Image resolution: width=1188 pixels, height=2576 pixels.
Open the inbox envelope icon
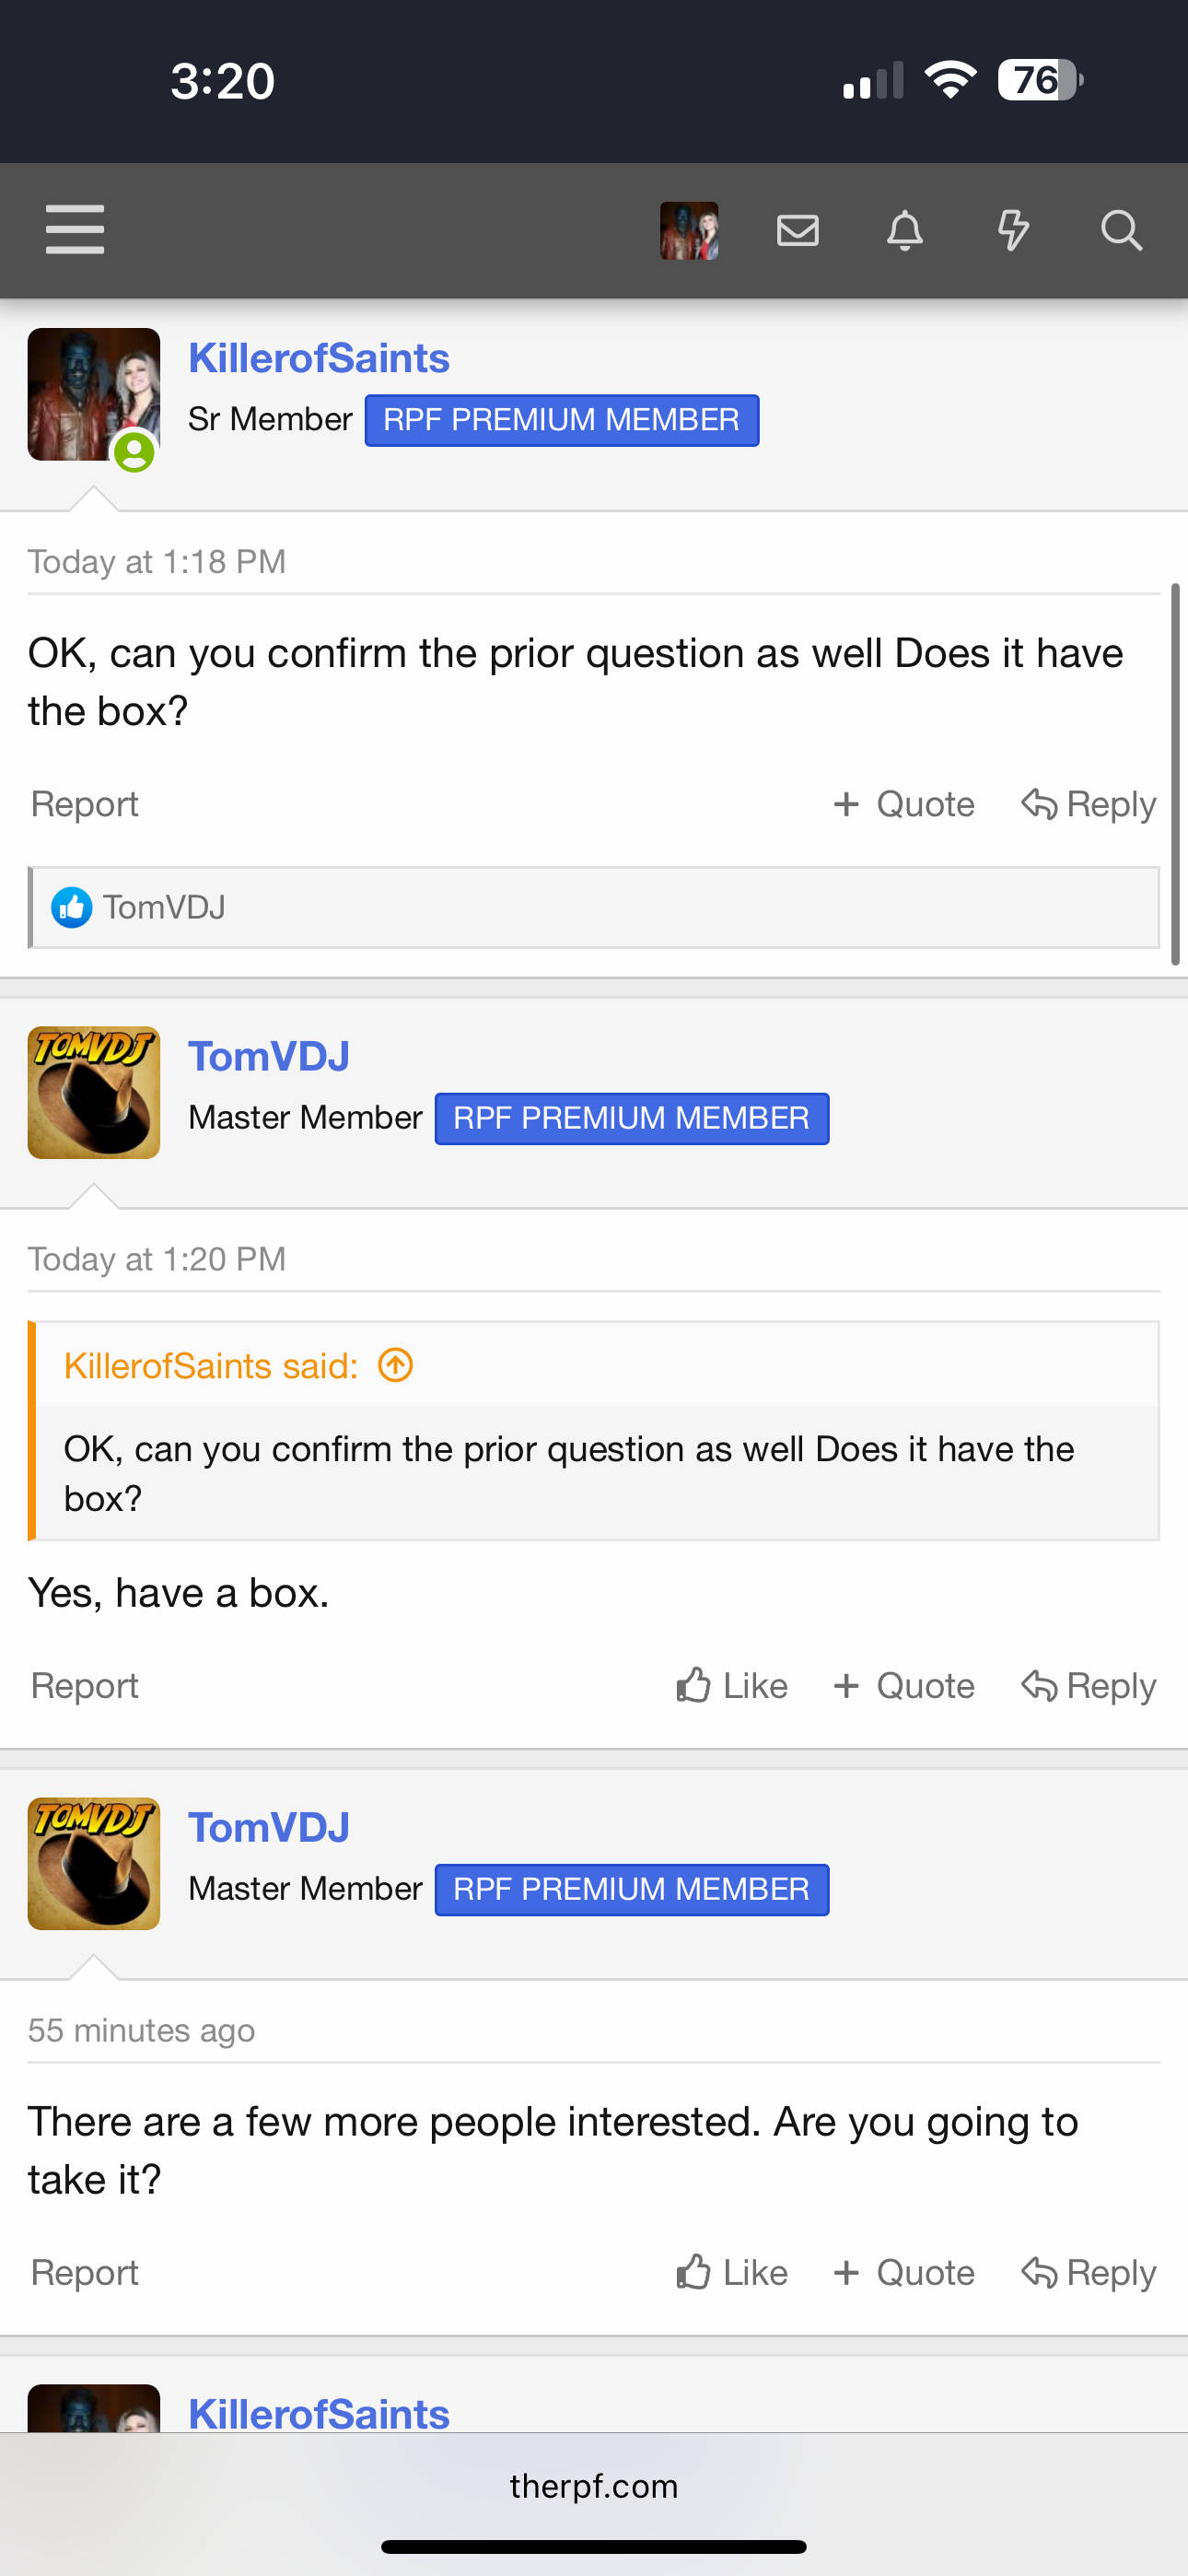(x=798, y=231)
